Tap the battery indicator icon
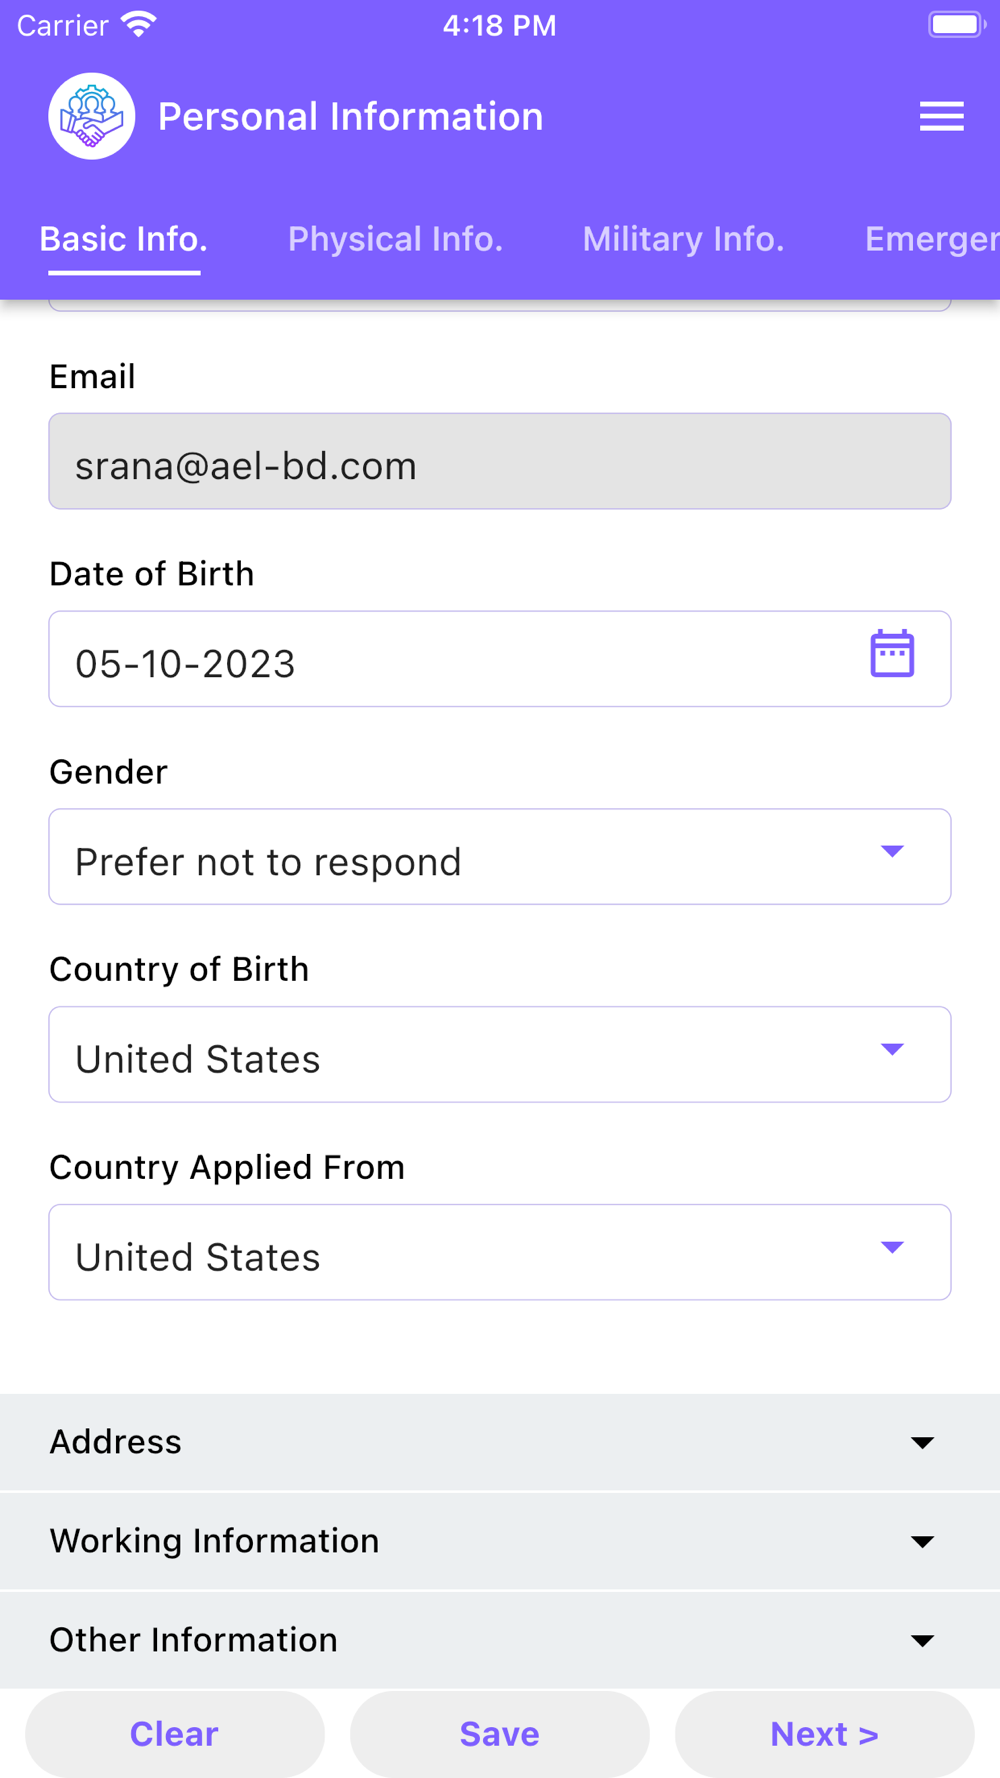Viewport: 1000px width, 1778px height. point(956,24)
